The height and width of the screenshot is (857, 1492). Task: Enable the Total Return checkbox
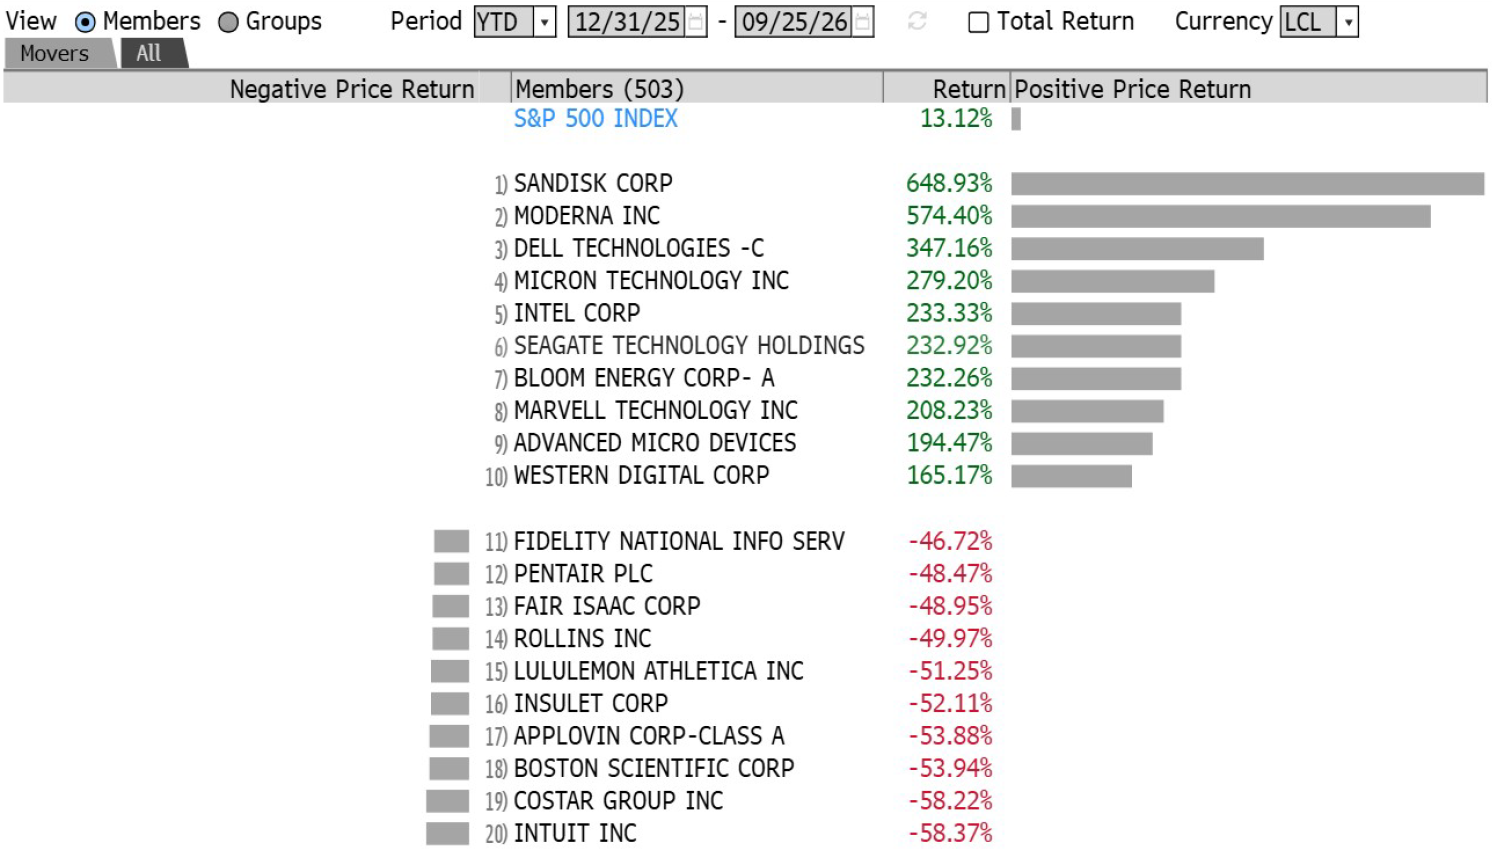coord(979,22)
